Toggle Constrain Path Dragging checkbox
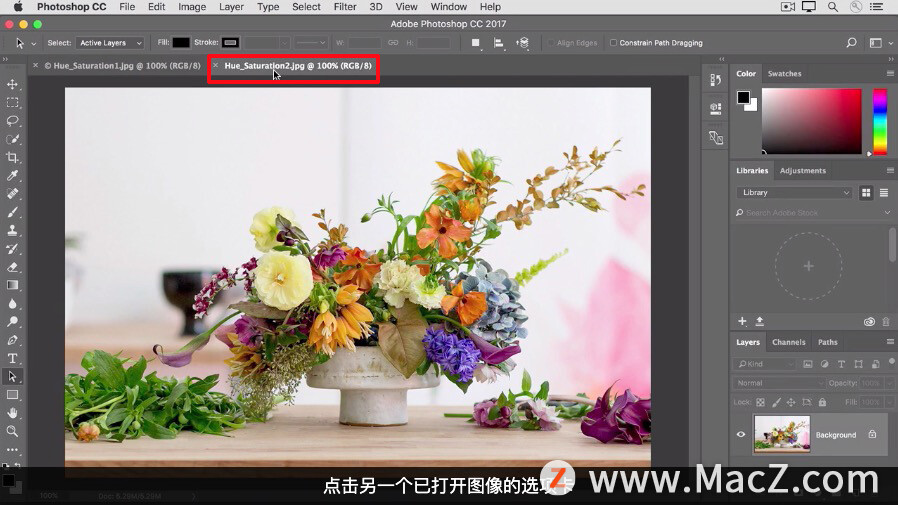898x505 pixels. 613,43
